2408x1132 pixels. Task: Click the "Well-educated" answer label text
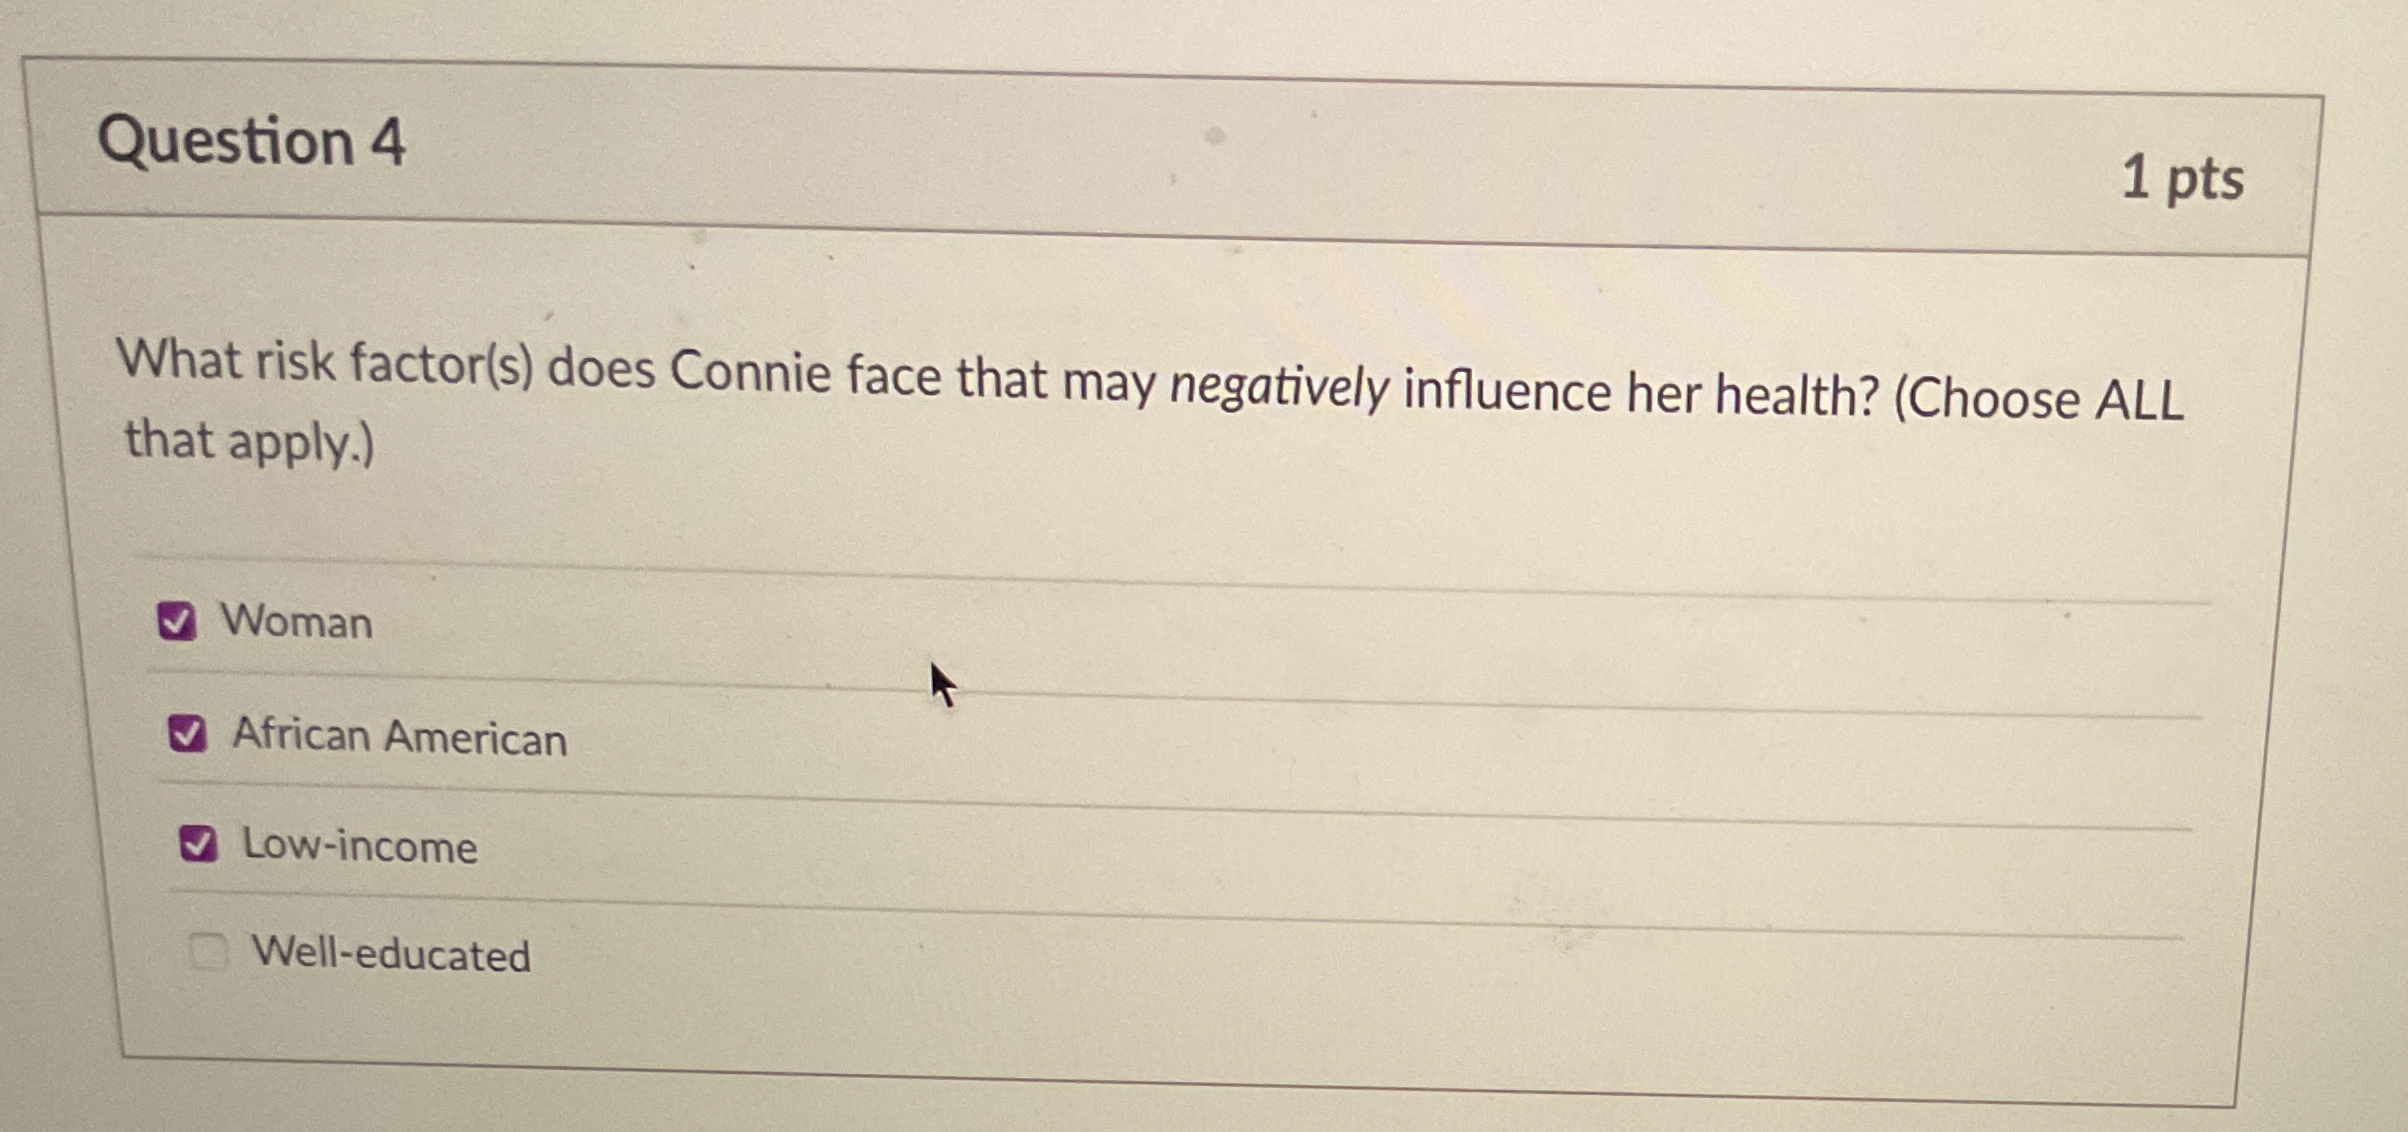tap(392, 953)
